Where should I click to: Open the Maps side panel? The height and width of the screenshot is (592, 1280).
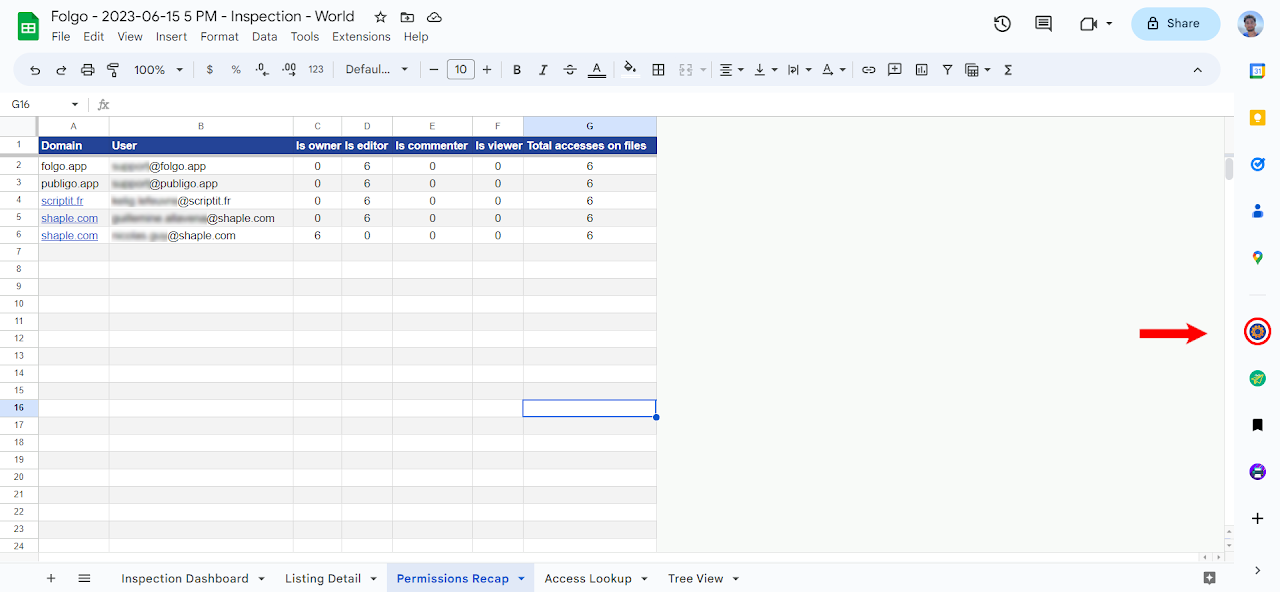coord(1258,258)
